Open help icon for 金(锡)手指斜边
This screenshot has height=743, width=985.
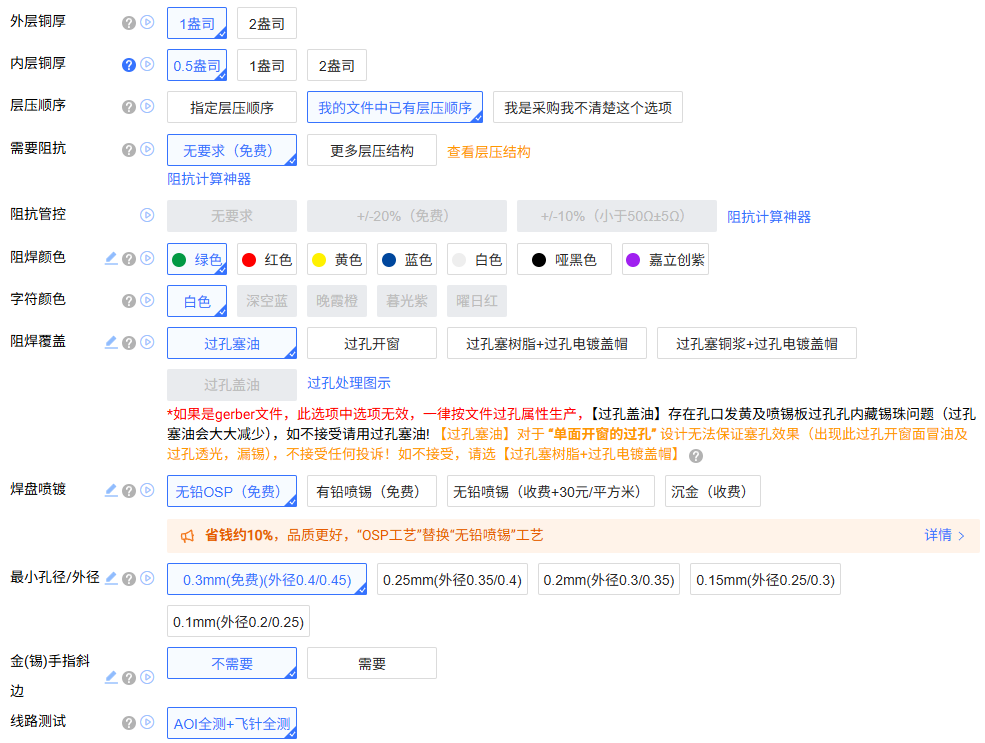[129, 678]
